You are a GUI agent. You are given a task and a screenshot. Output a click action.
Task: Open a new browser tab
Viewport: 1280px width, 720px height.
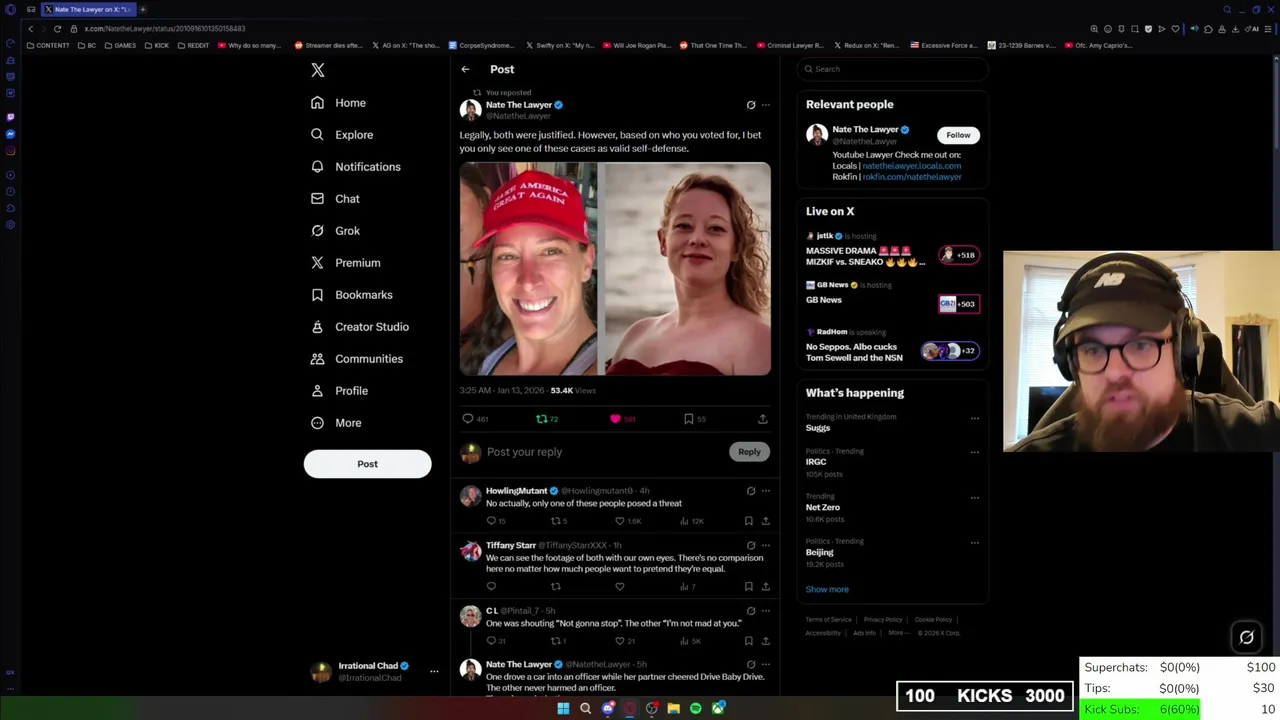(x=143, y=9)
